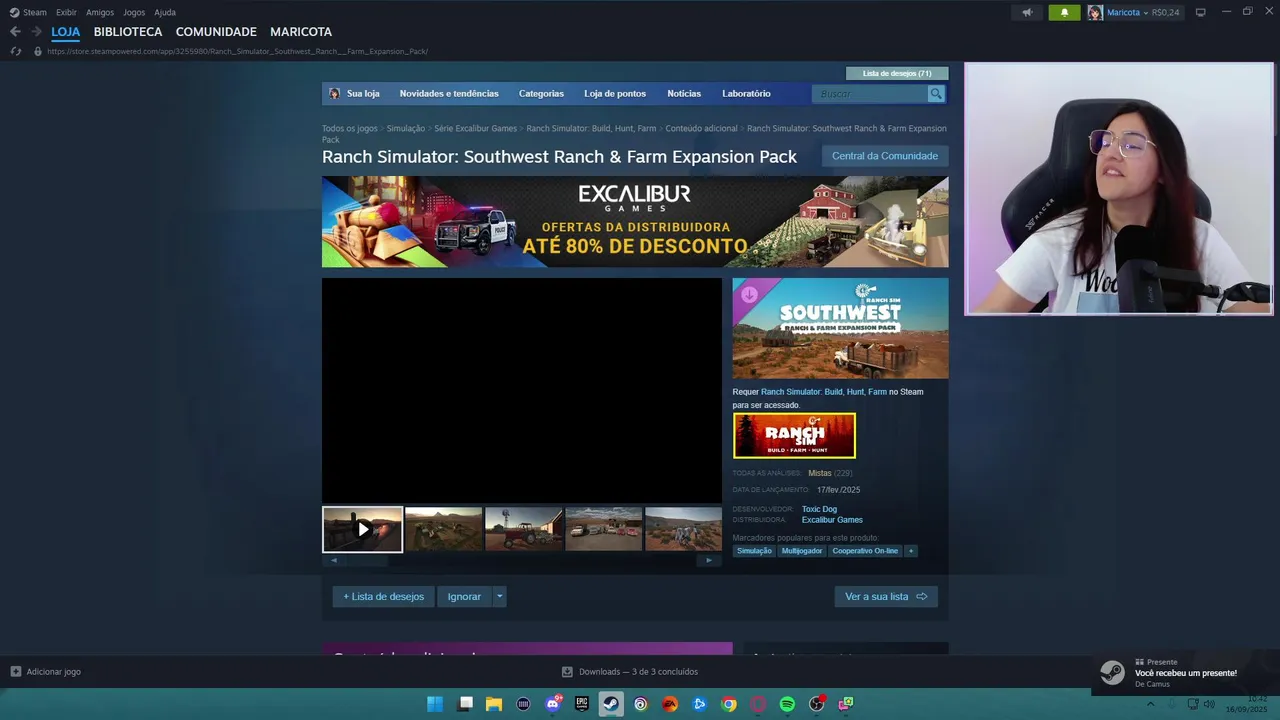Image resolution: width=1280 pixels, height=720 pixels.
Task: Expand more tags with plus button
Action: tap(911, 551)
